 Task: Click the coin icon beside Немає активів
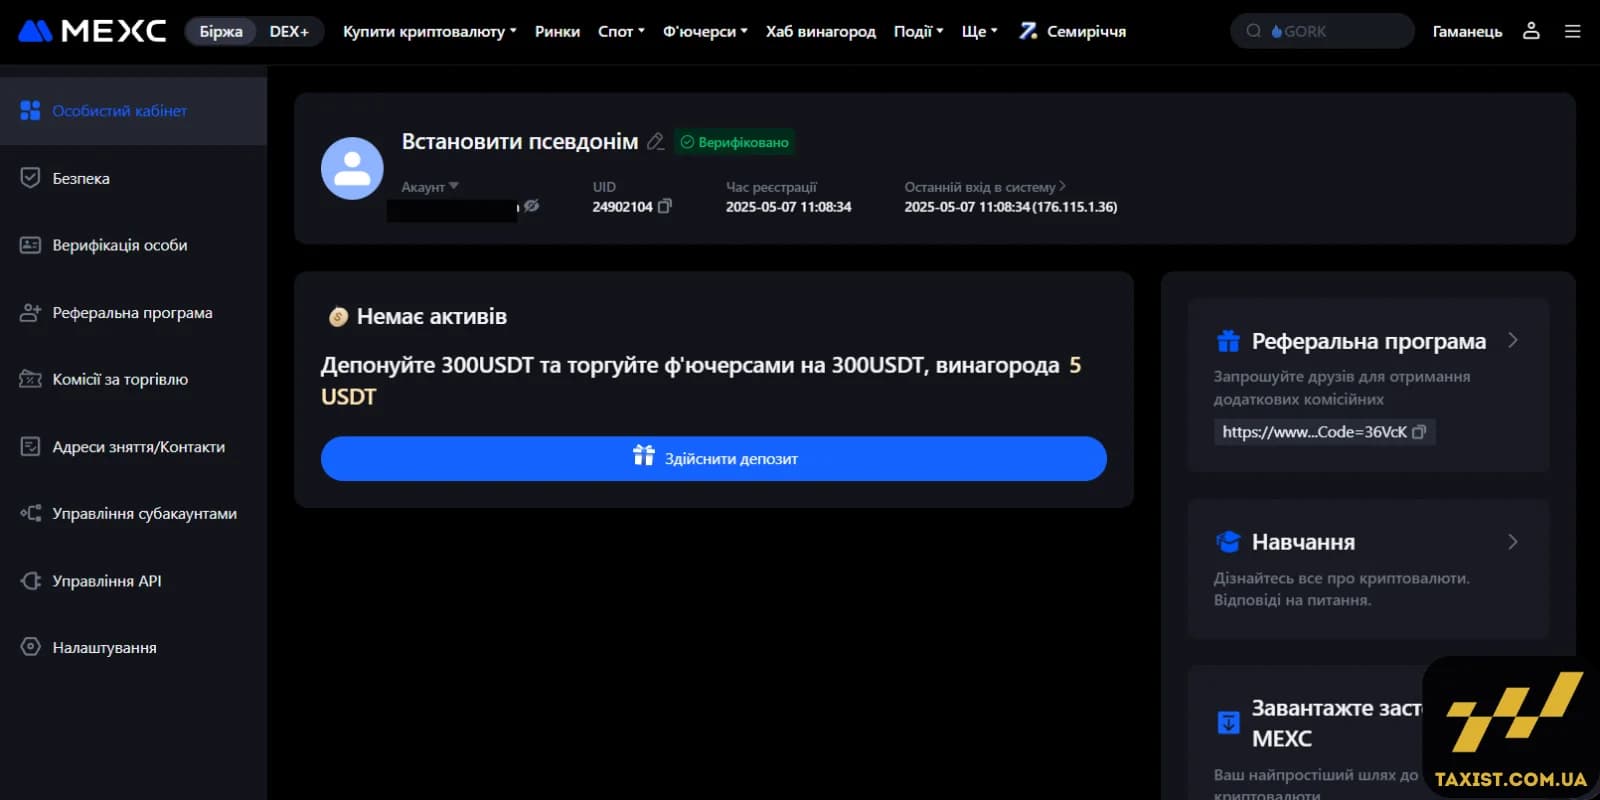click(338, 317)
